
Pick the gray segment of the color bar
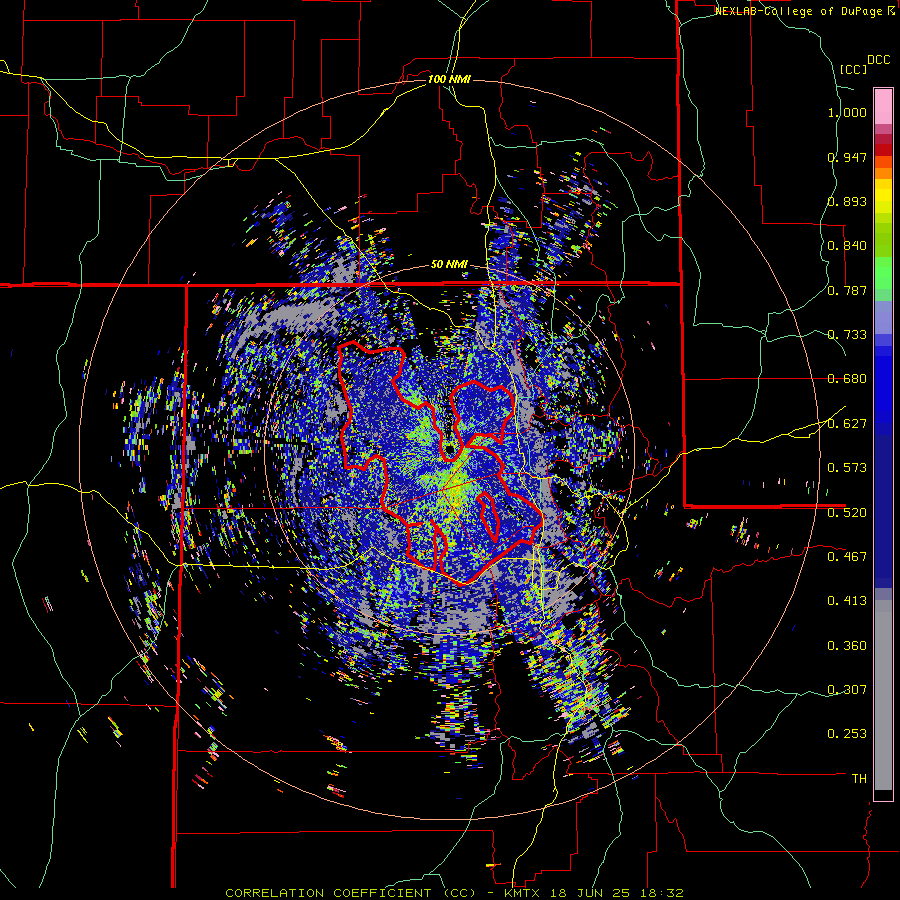pyautogui.click(x=883, y=695)
